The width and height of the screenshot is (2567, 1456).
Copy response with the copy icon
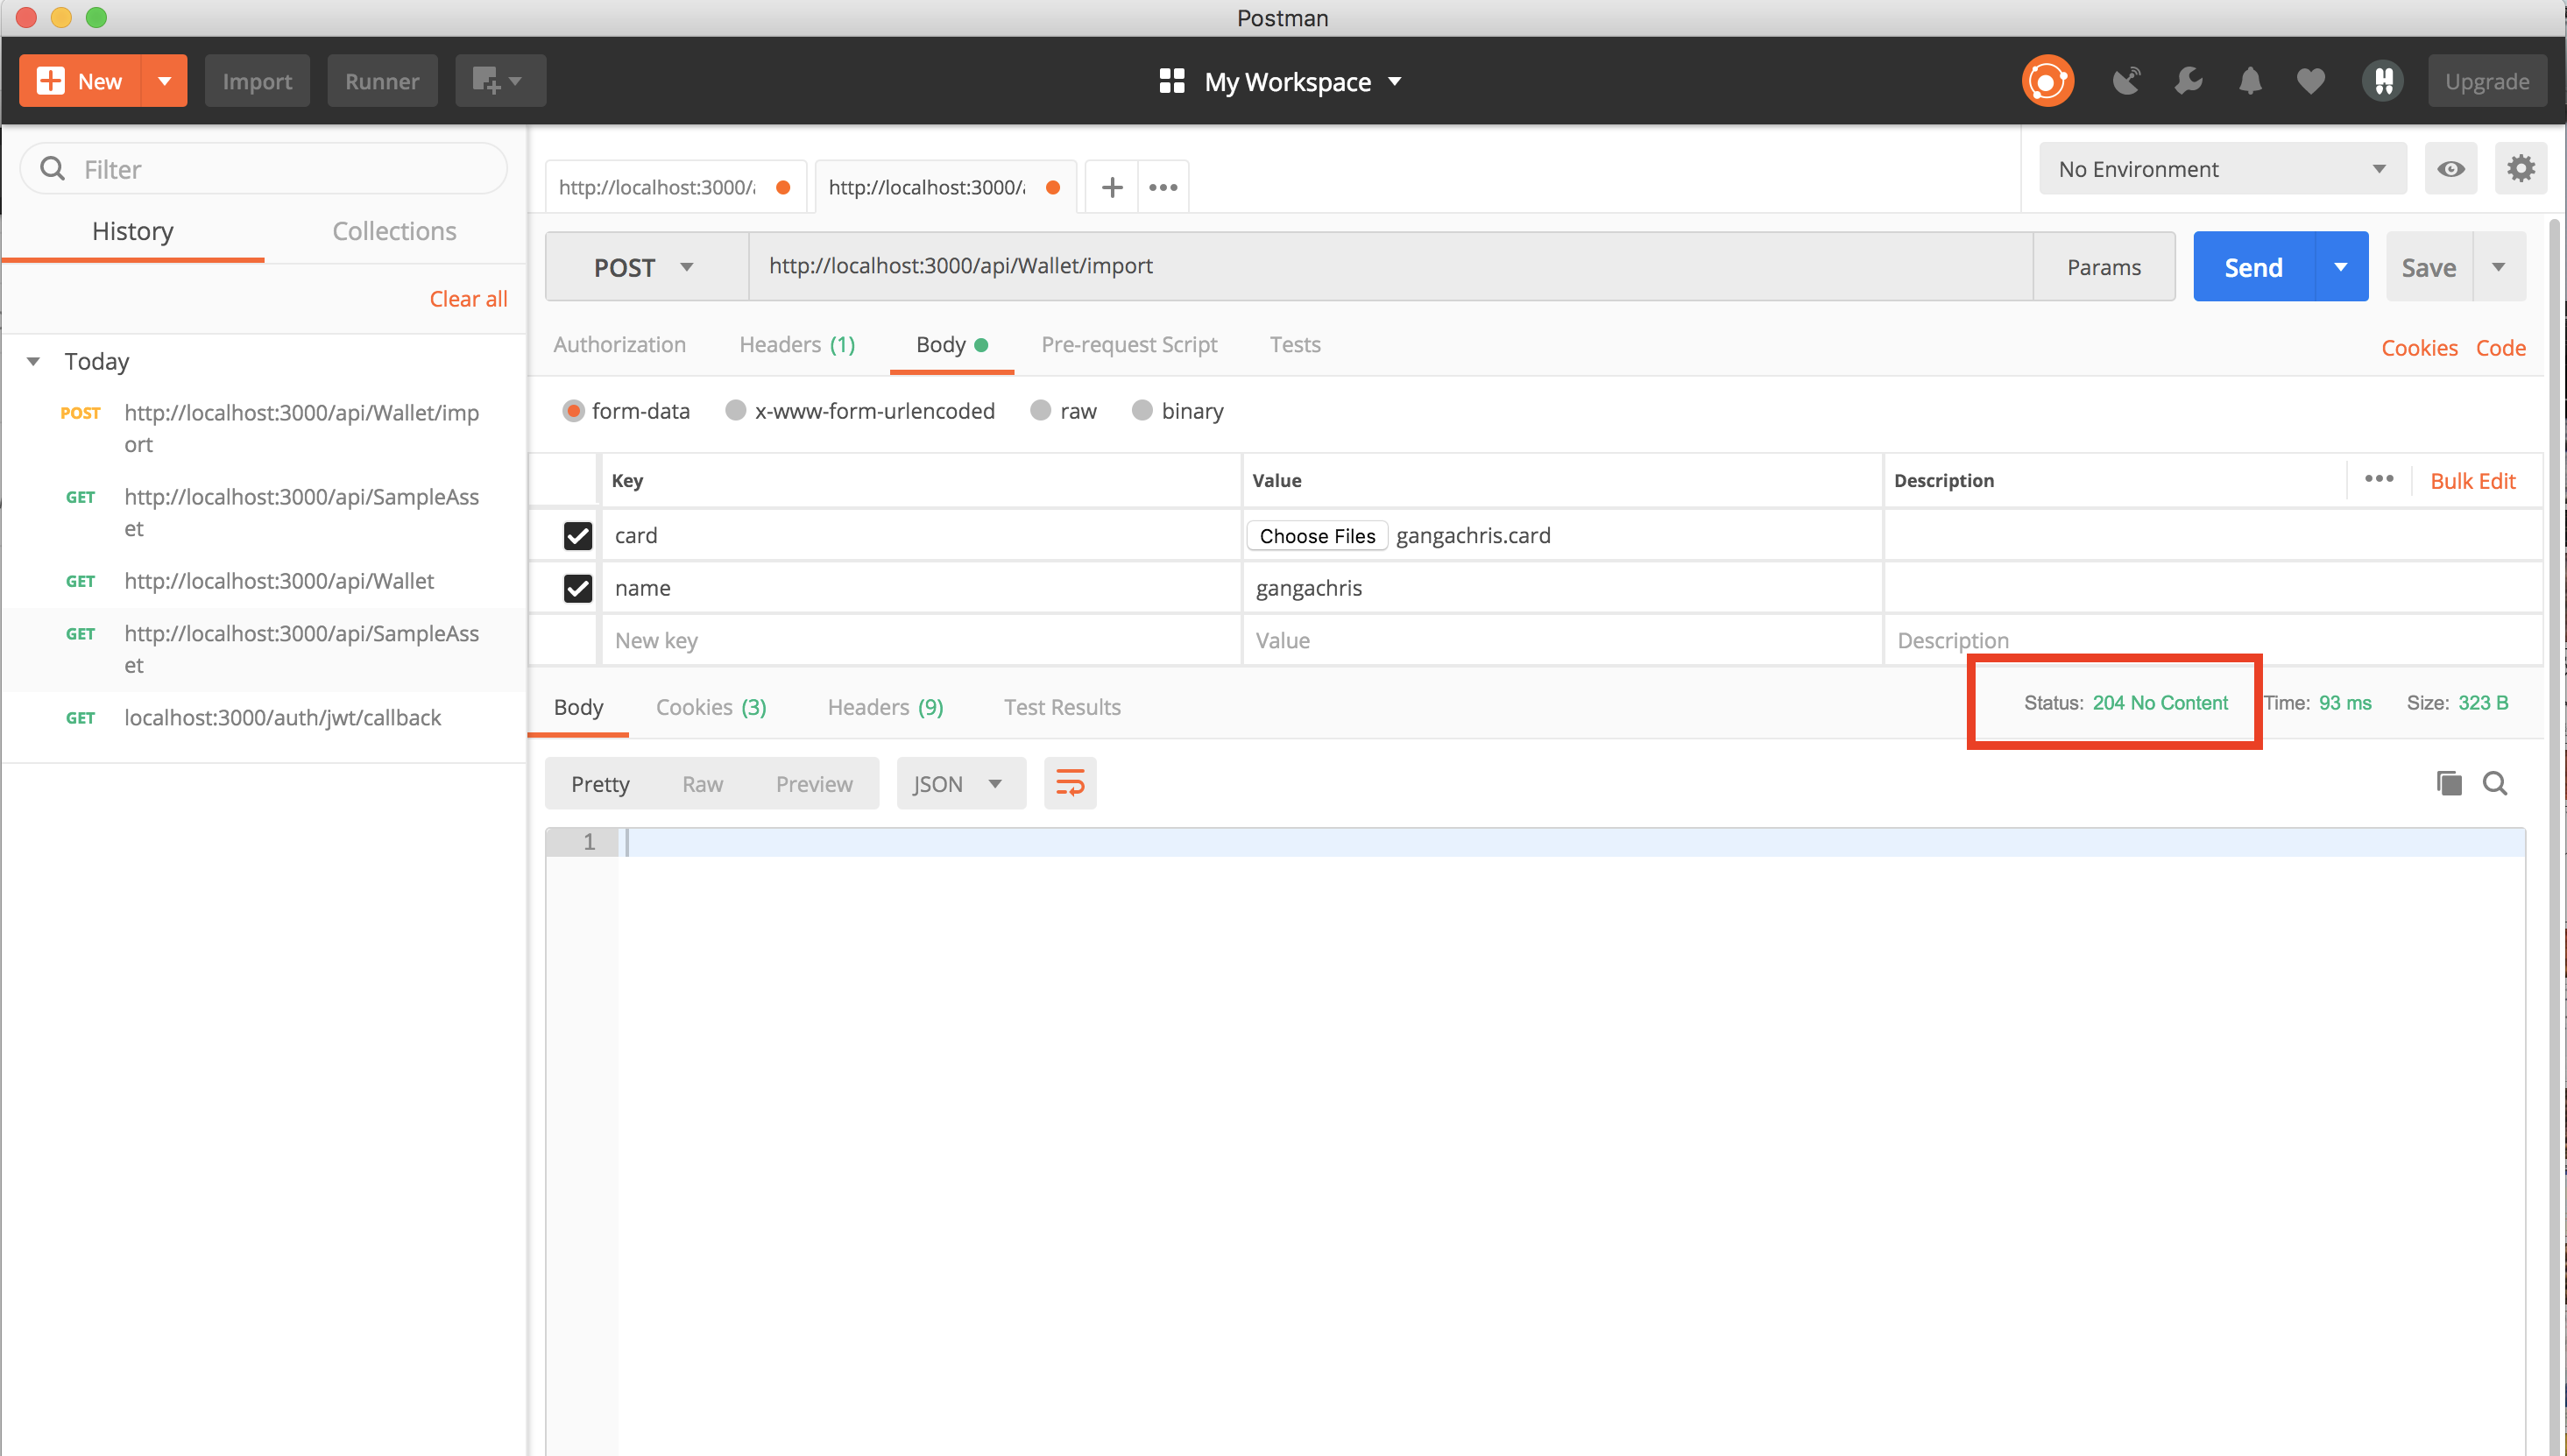click(2448, 783)
